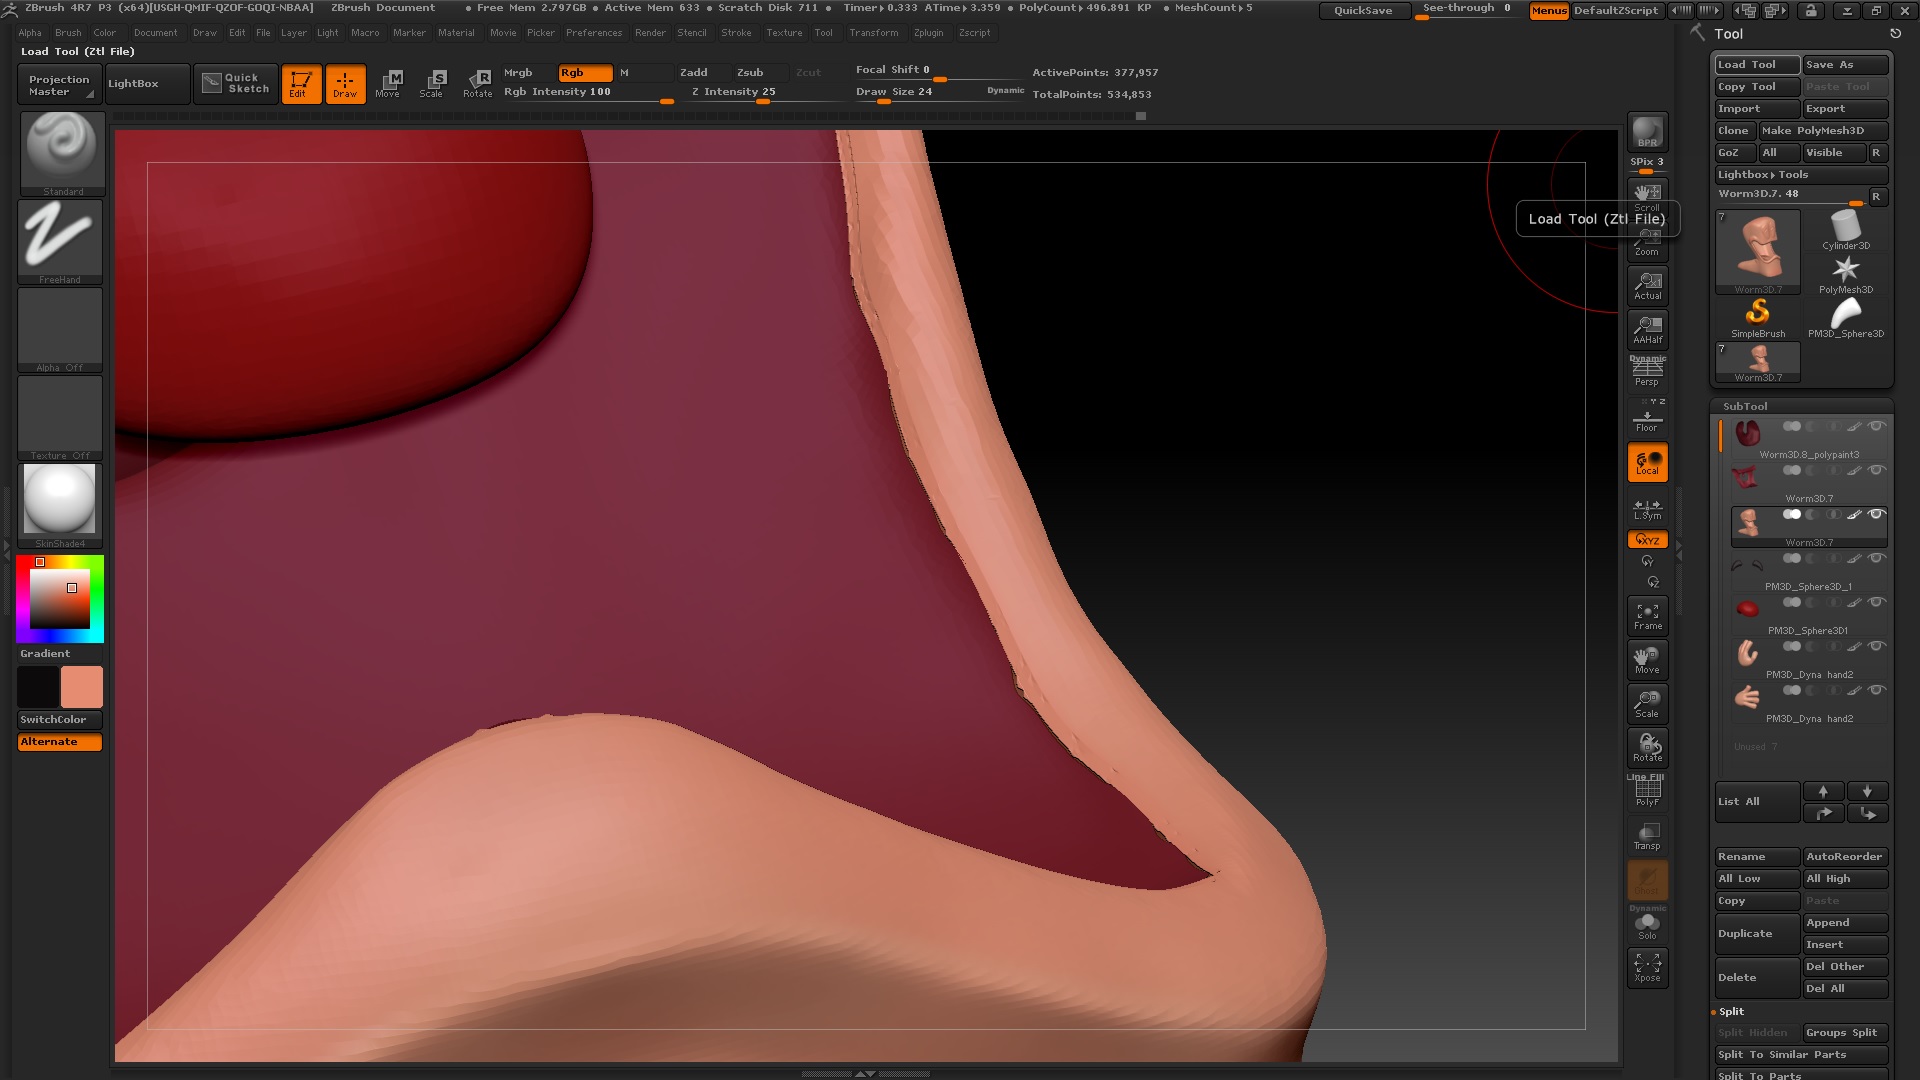Open the Preferences menu

click(x=594, y=33)
